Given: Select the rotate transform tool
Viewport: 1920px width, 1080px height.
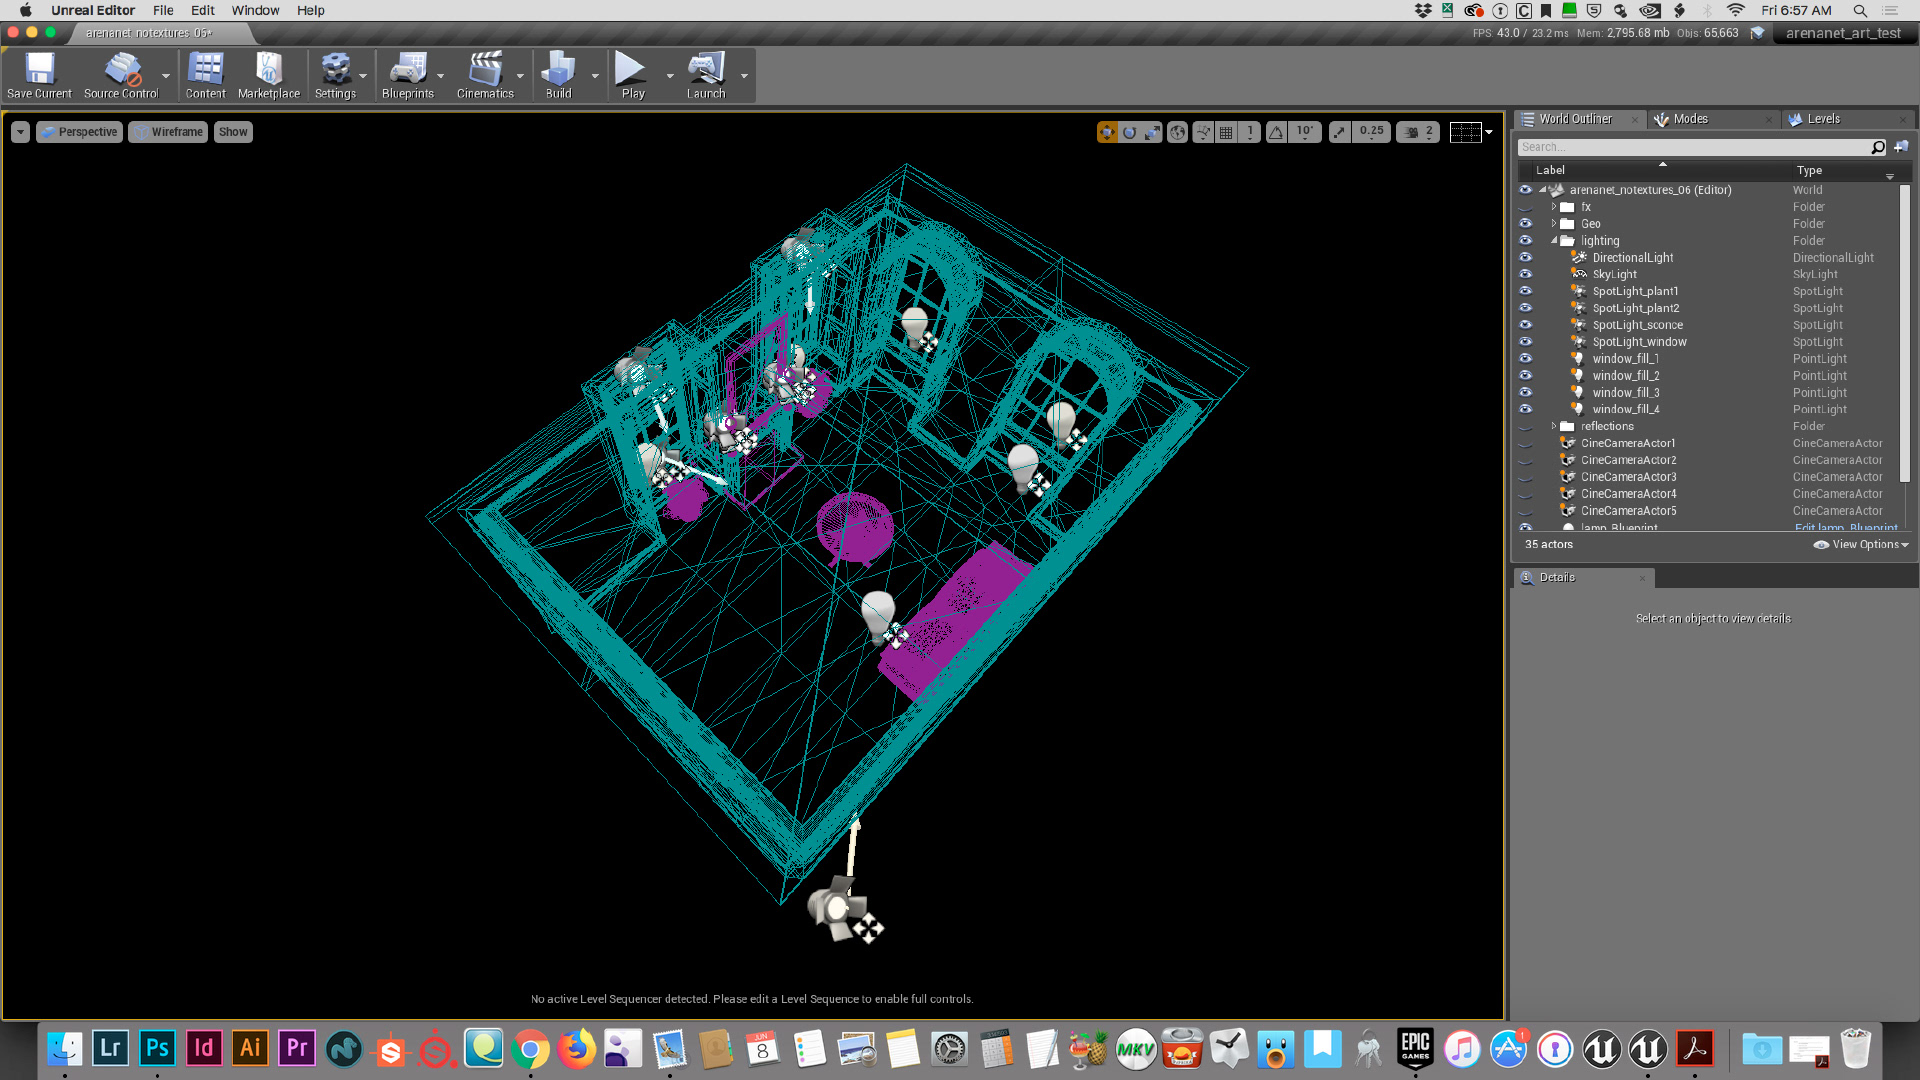Looking at the screenshot, I should click(x=1130, y=132).
